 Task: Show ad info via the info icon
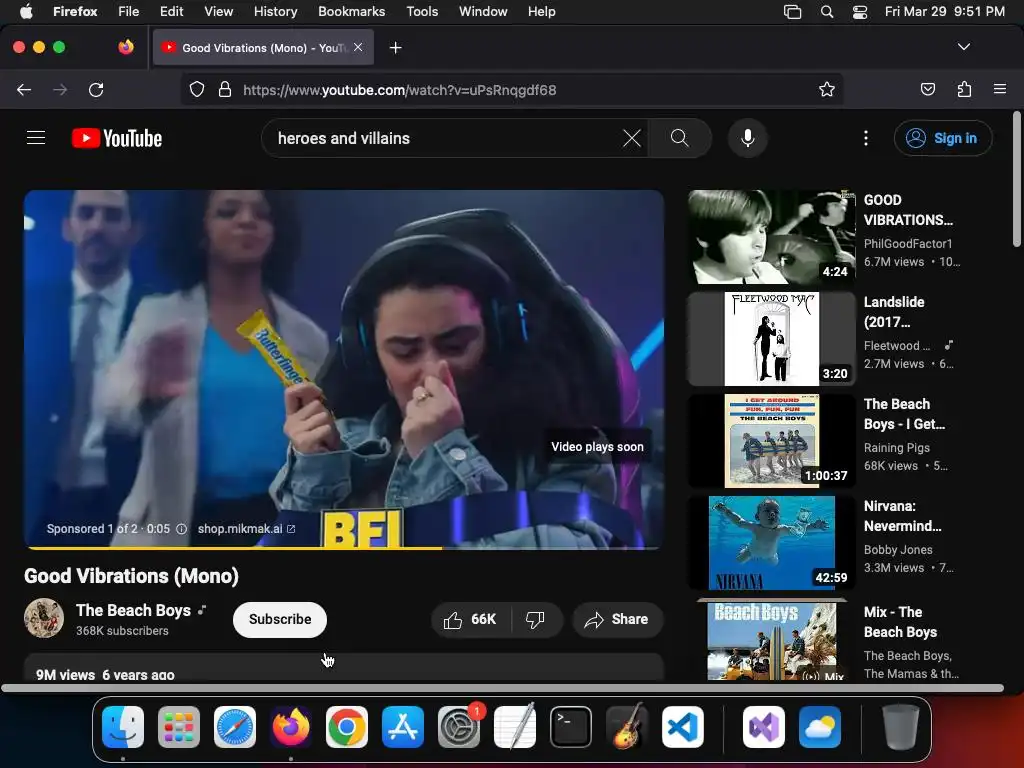point(182,529)
